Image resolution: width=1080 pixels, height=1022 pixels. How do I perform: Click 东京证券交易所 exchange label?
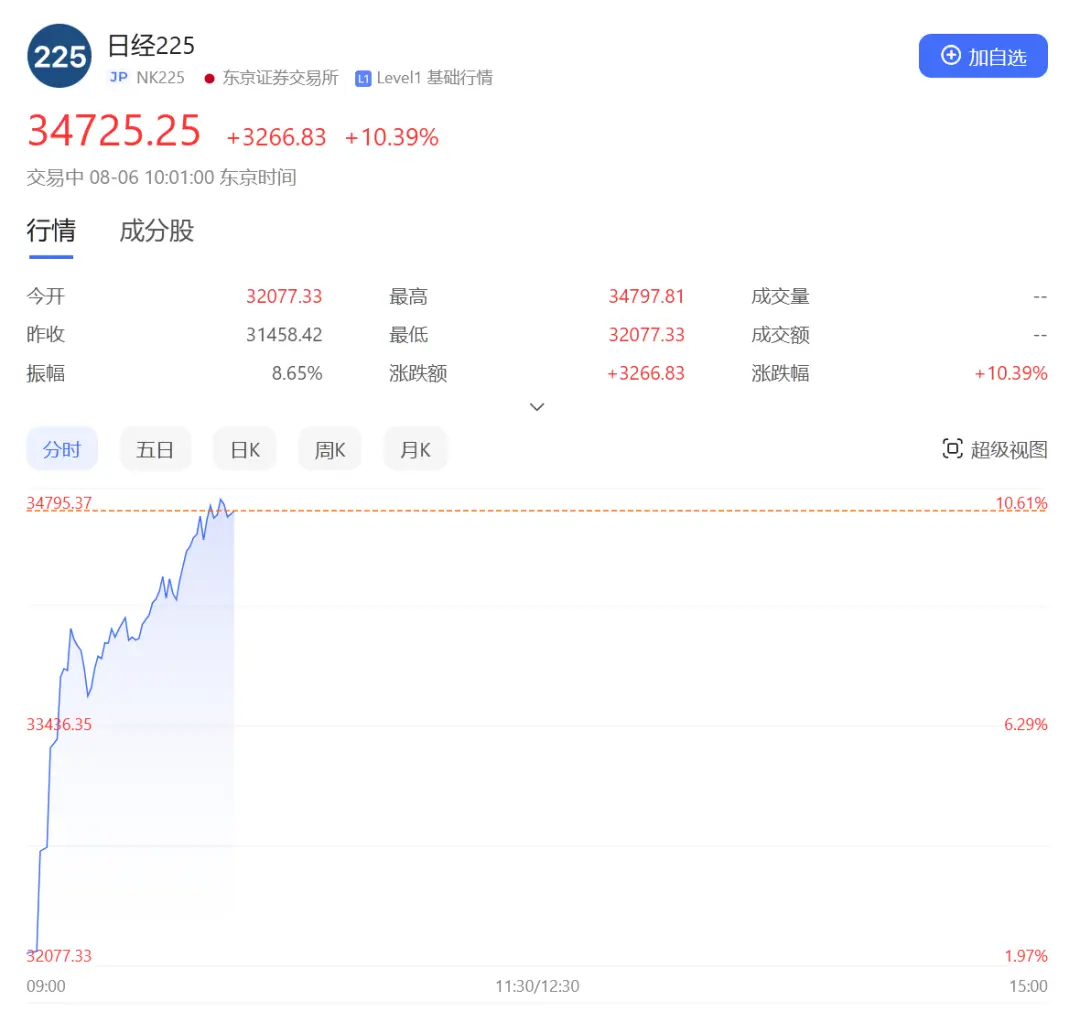[x=280, y=78]
